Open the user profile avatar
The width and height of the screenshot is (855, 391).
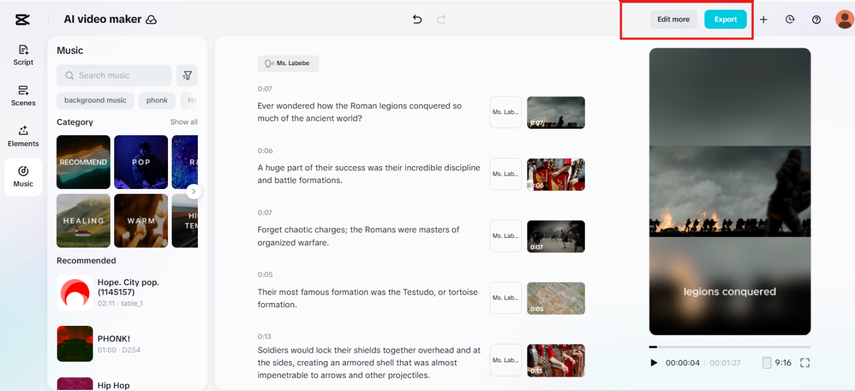point(845,20)
